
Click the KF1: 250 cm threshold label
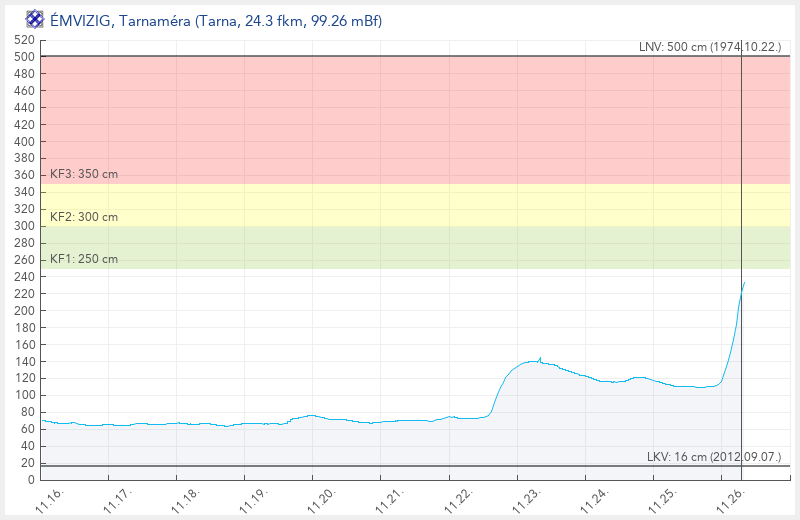84,259
